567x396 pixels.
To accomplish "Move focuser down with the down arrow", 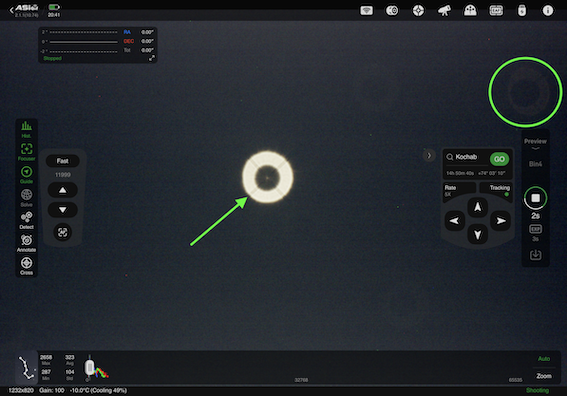I will (63, 210).
